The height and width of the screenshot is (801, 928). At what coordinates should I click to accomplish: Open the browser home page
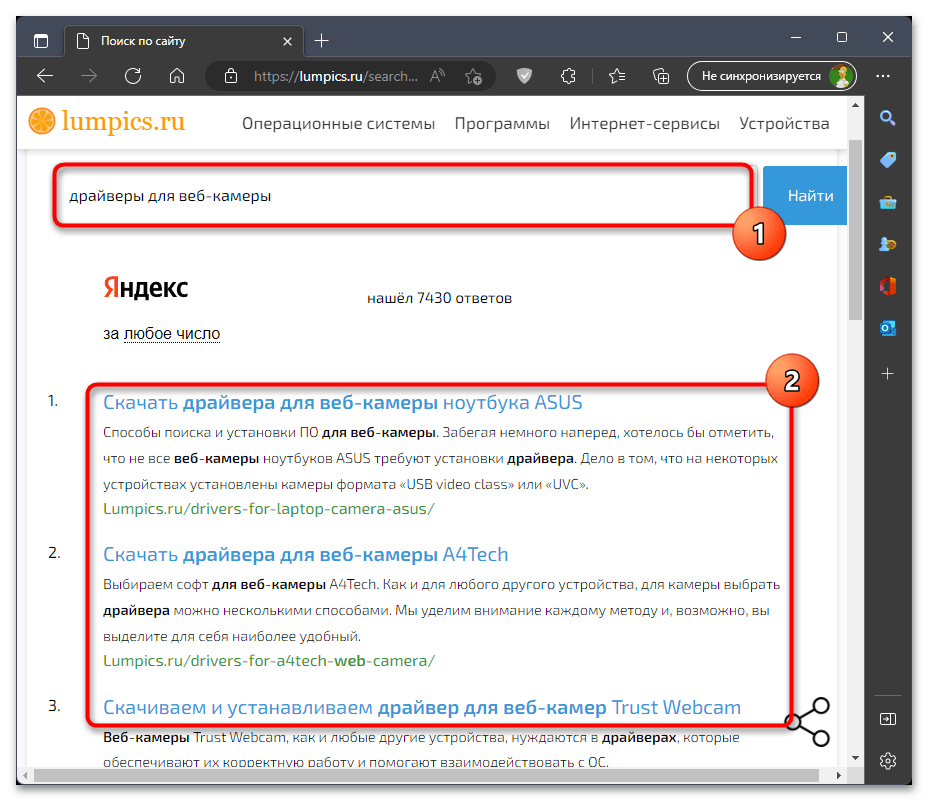[x=177, y=76]
